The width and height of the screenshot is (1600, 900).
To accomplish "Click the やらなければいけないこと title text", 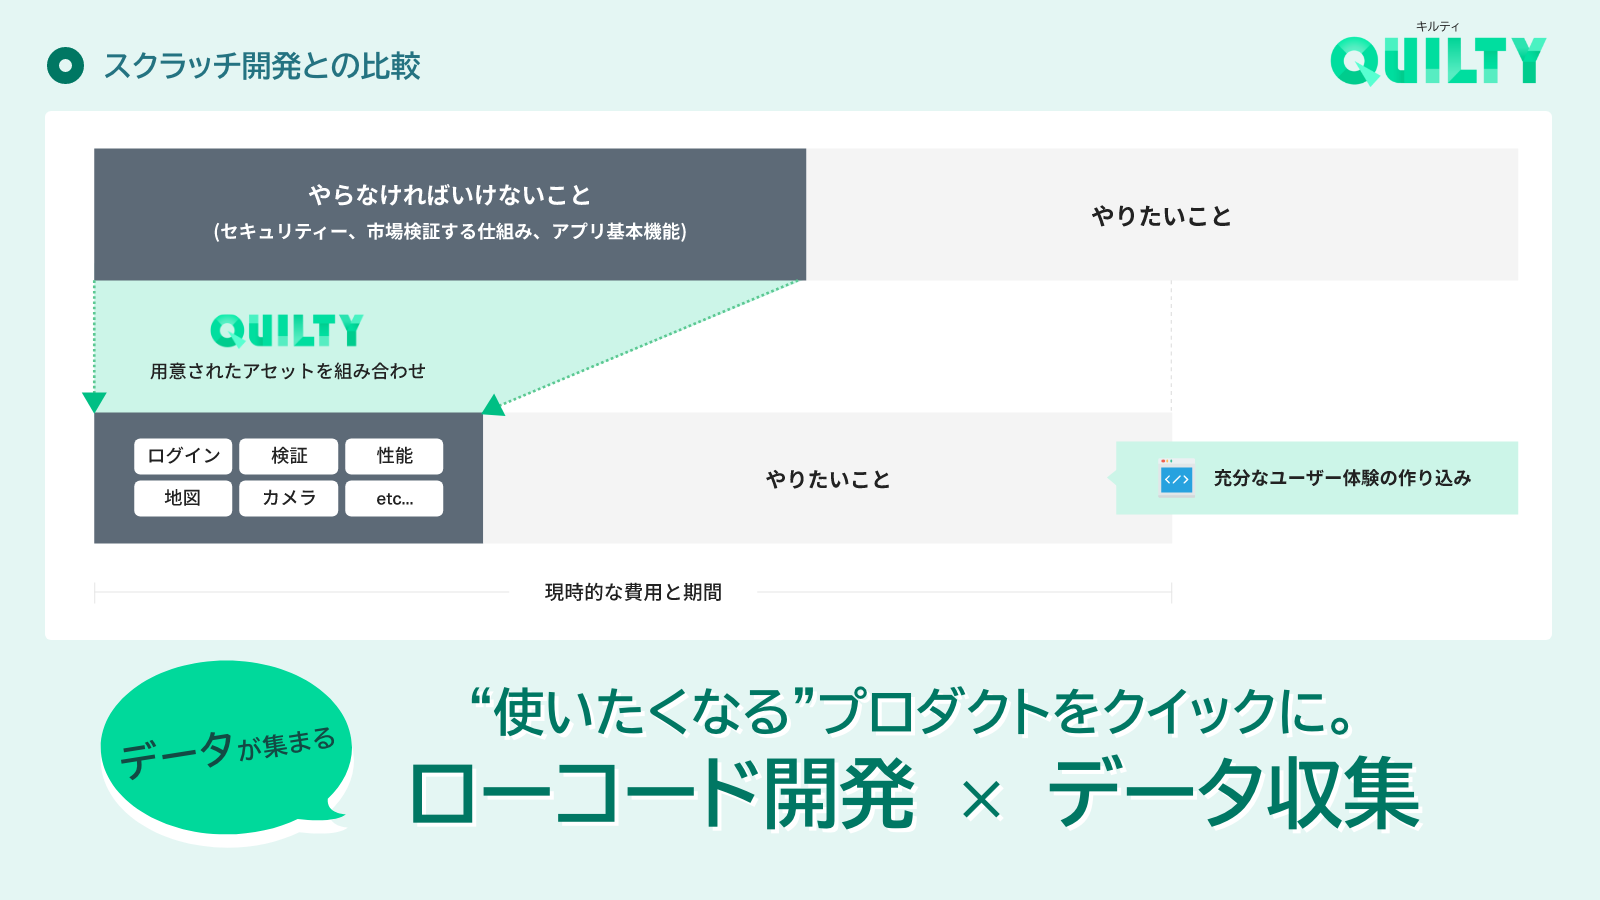I will click(x=450, y=194).
